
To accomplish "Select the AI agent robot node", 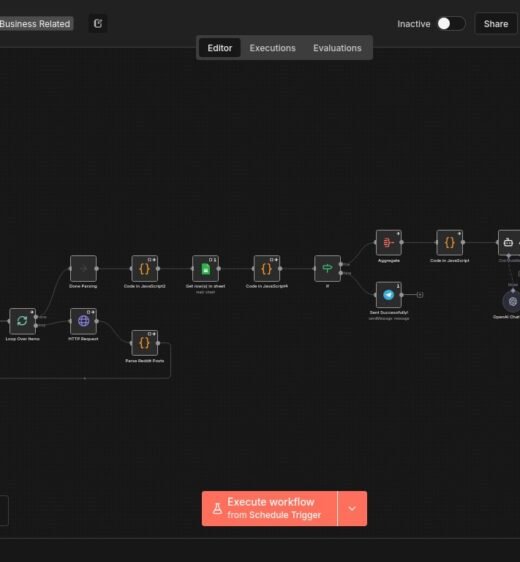I will (509, 243).
